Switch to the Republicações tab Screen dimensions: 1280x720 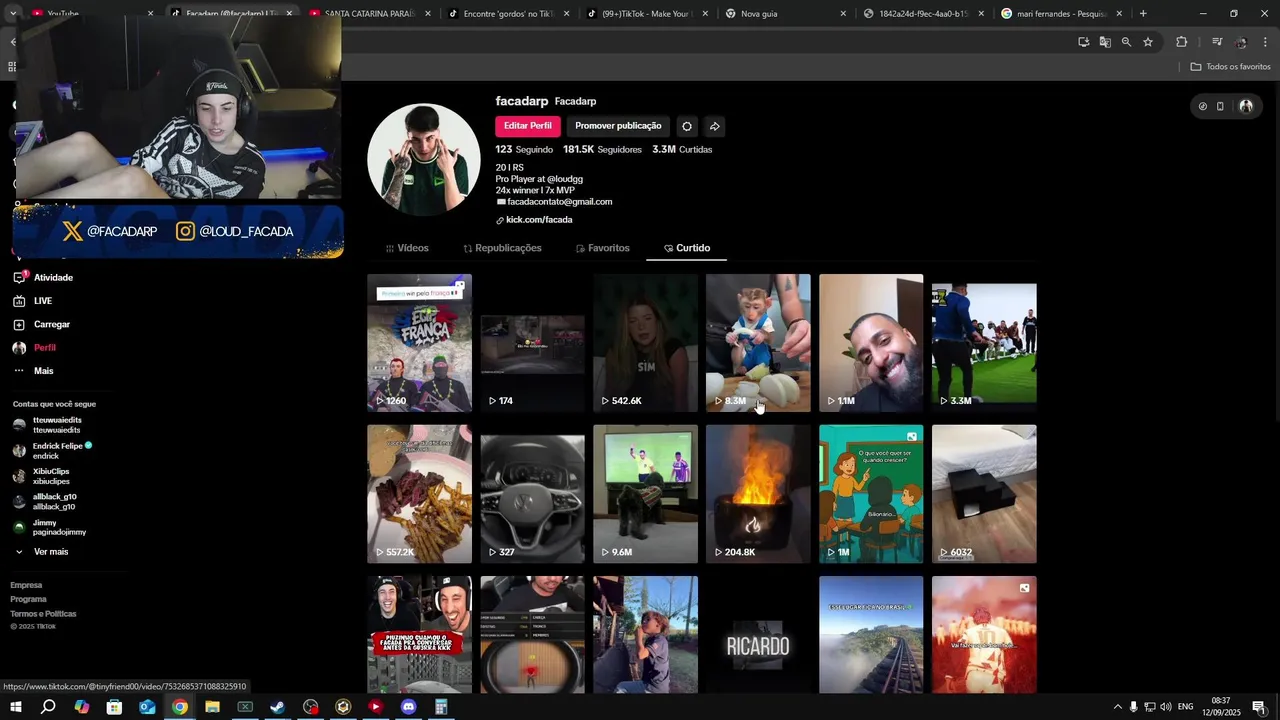coord(502,248)
